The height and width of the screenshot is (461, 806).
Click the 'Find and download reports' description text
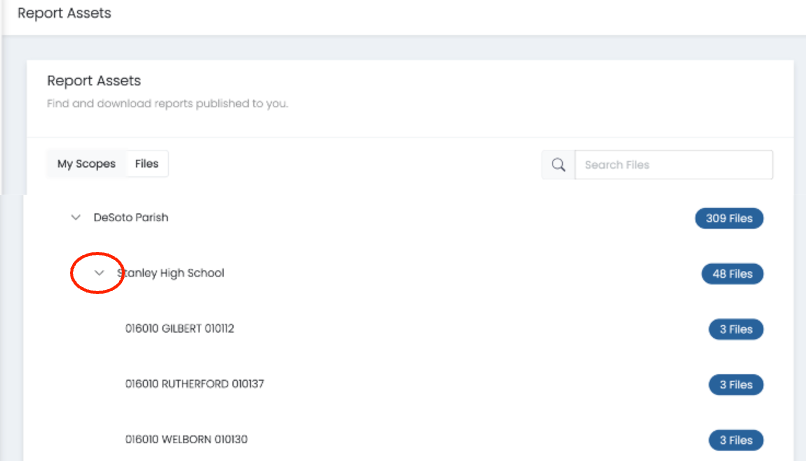click(x=167, y=103)
